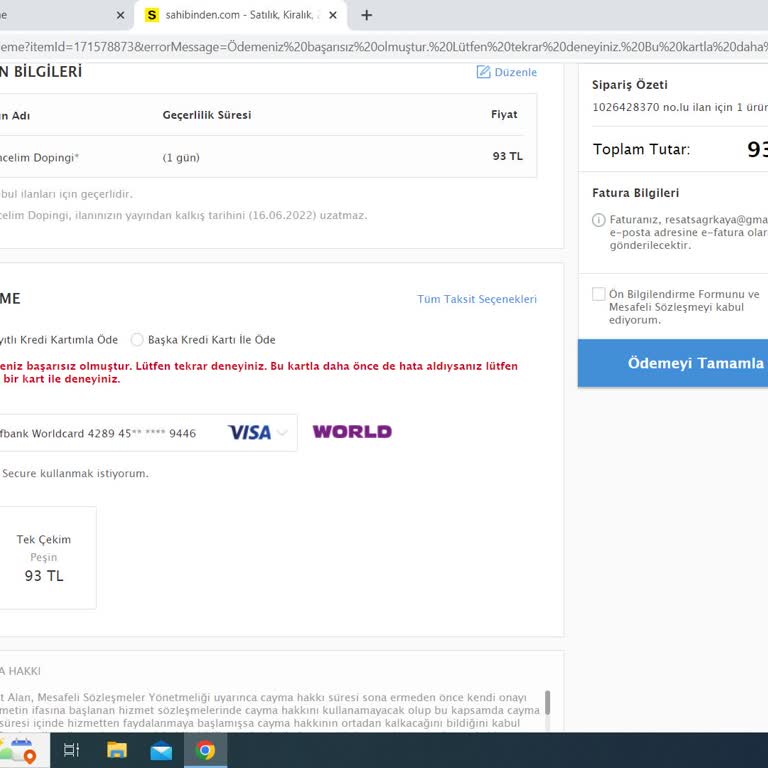Open Tüm Taksit Seçenekleri link
This screenshot has height=768, width=768.
pyautogui.click(x=477, y=299)
